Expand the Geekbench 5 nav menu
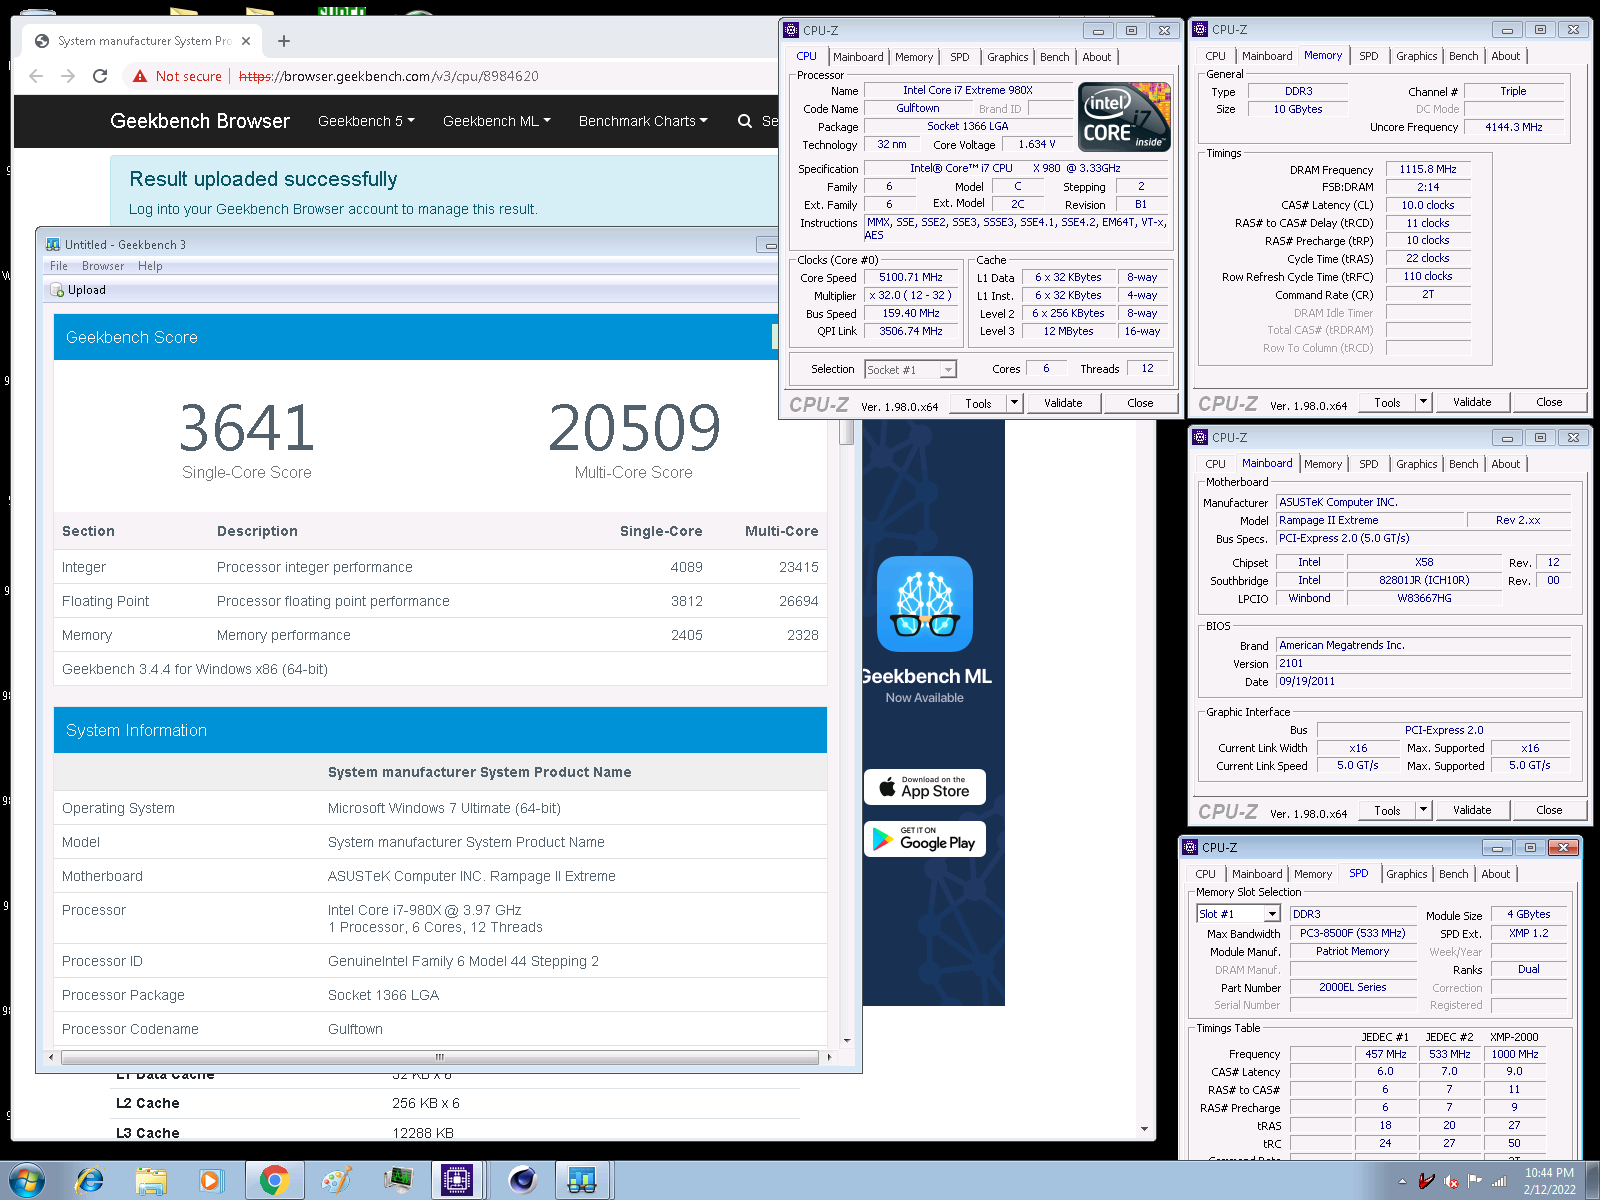The width and height of the screenshot is (1600, 1200). (x=366, y=121)
